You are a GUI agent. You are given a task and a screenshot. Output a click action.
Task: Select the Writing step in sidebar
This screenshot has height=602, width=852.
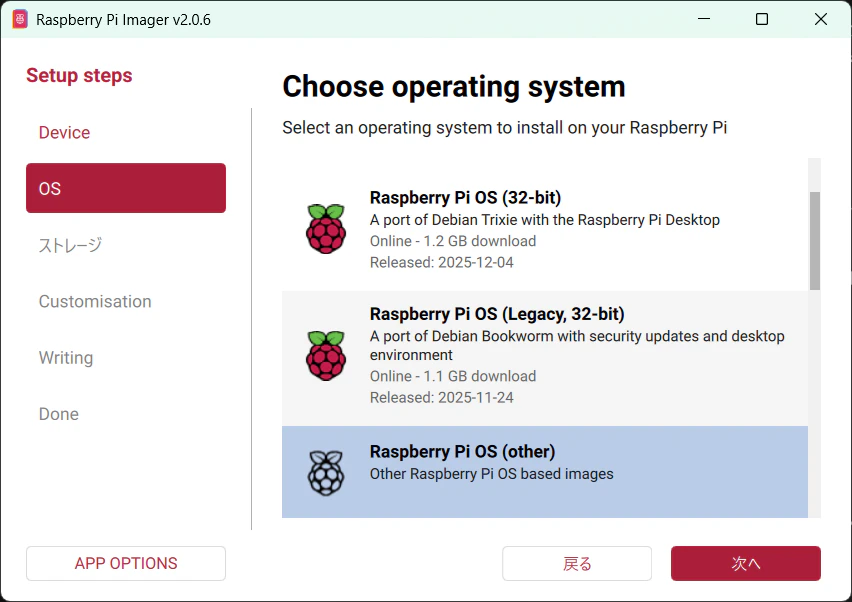pyautogui.click(x=126, y=358)
